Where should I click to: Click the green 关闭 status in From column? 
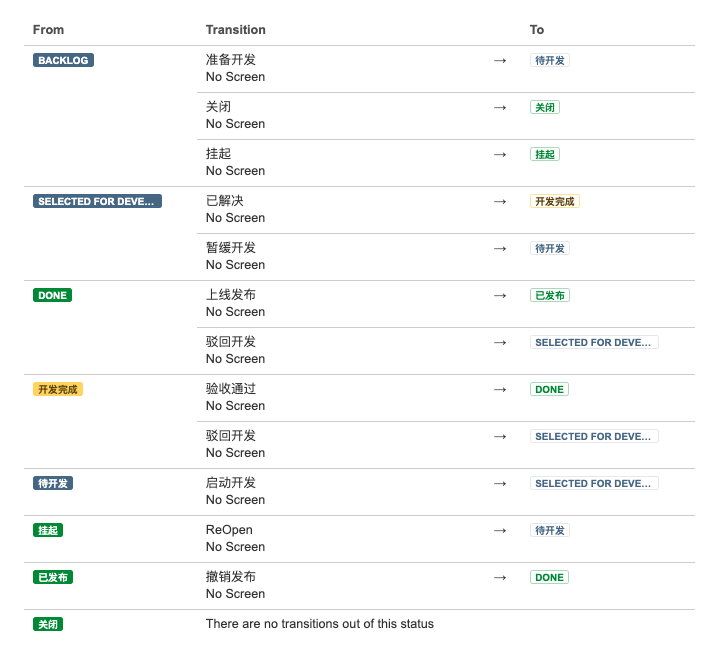(48, 624)
